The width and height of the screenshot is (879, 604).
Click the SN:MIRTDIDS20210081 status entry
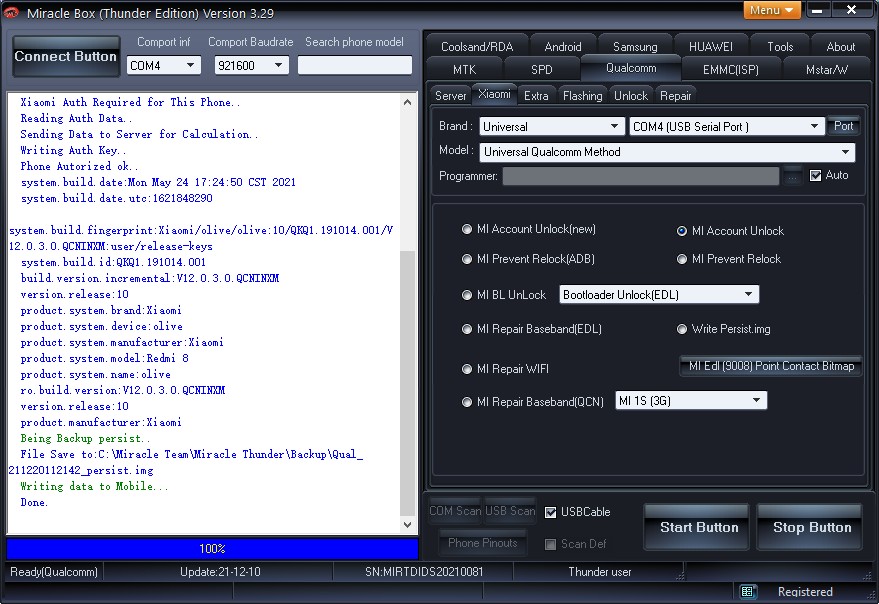[424, 572]
